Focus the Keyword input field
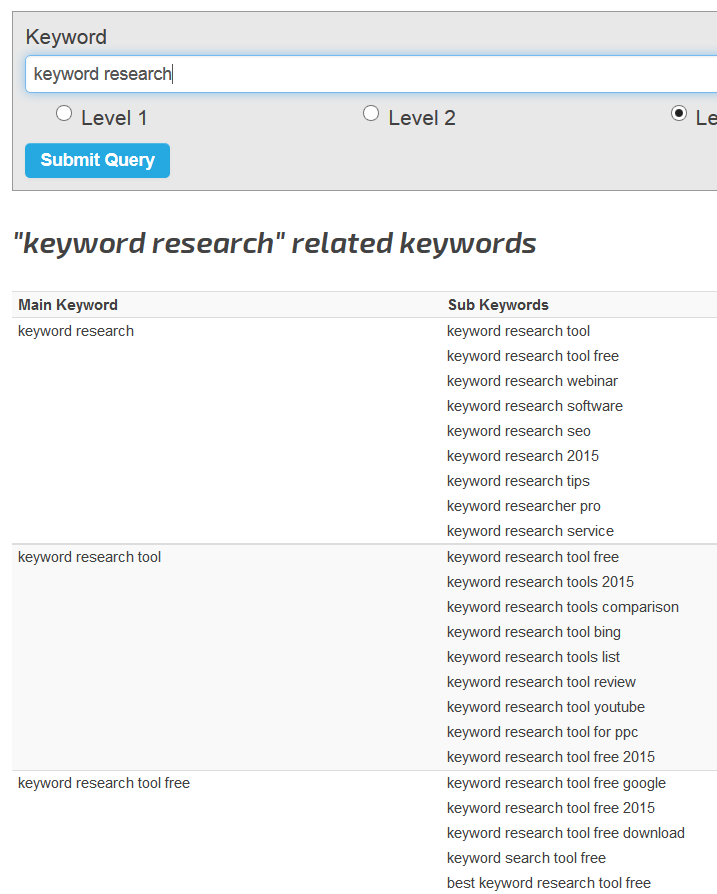 pos(371,74)
